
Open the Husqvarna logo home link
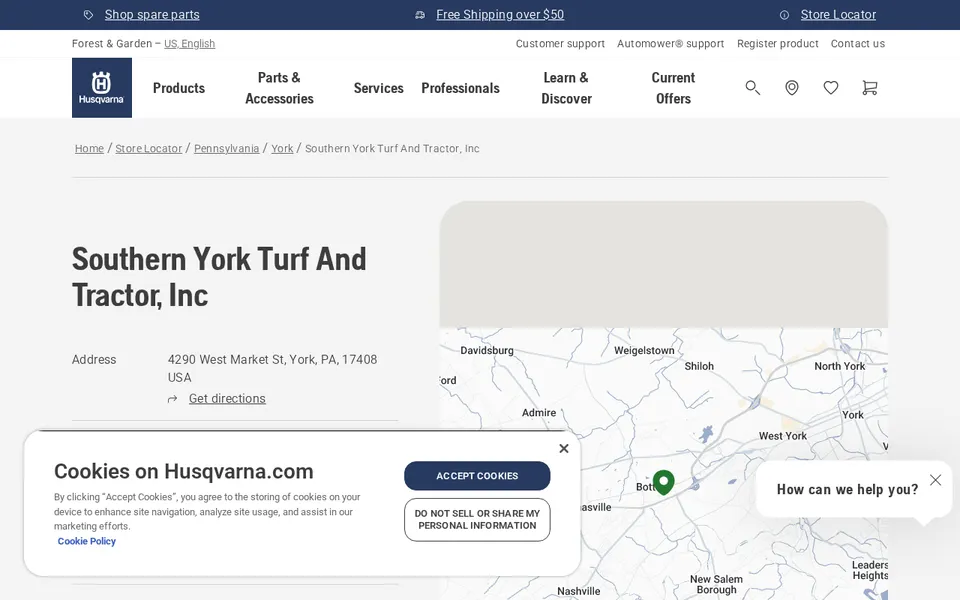102,88
